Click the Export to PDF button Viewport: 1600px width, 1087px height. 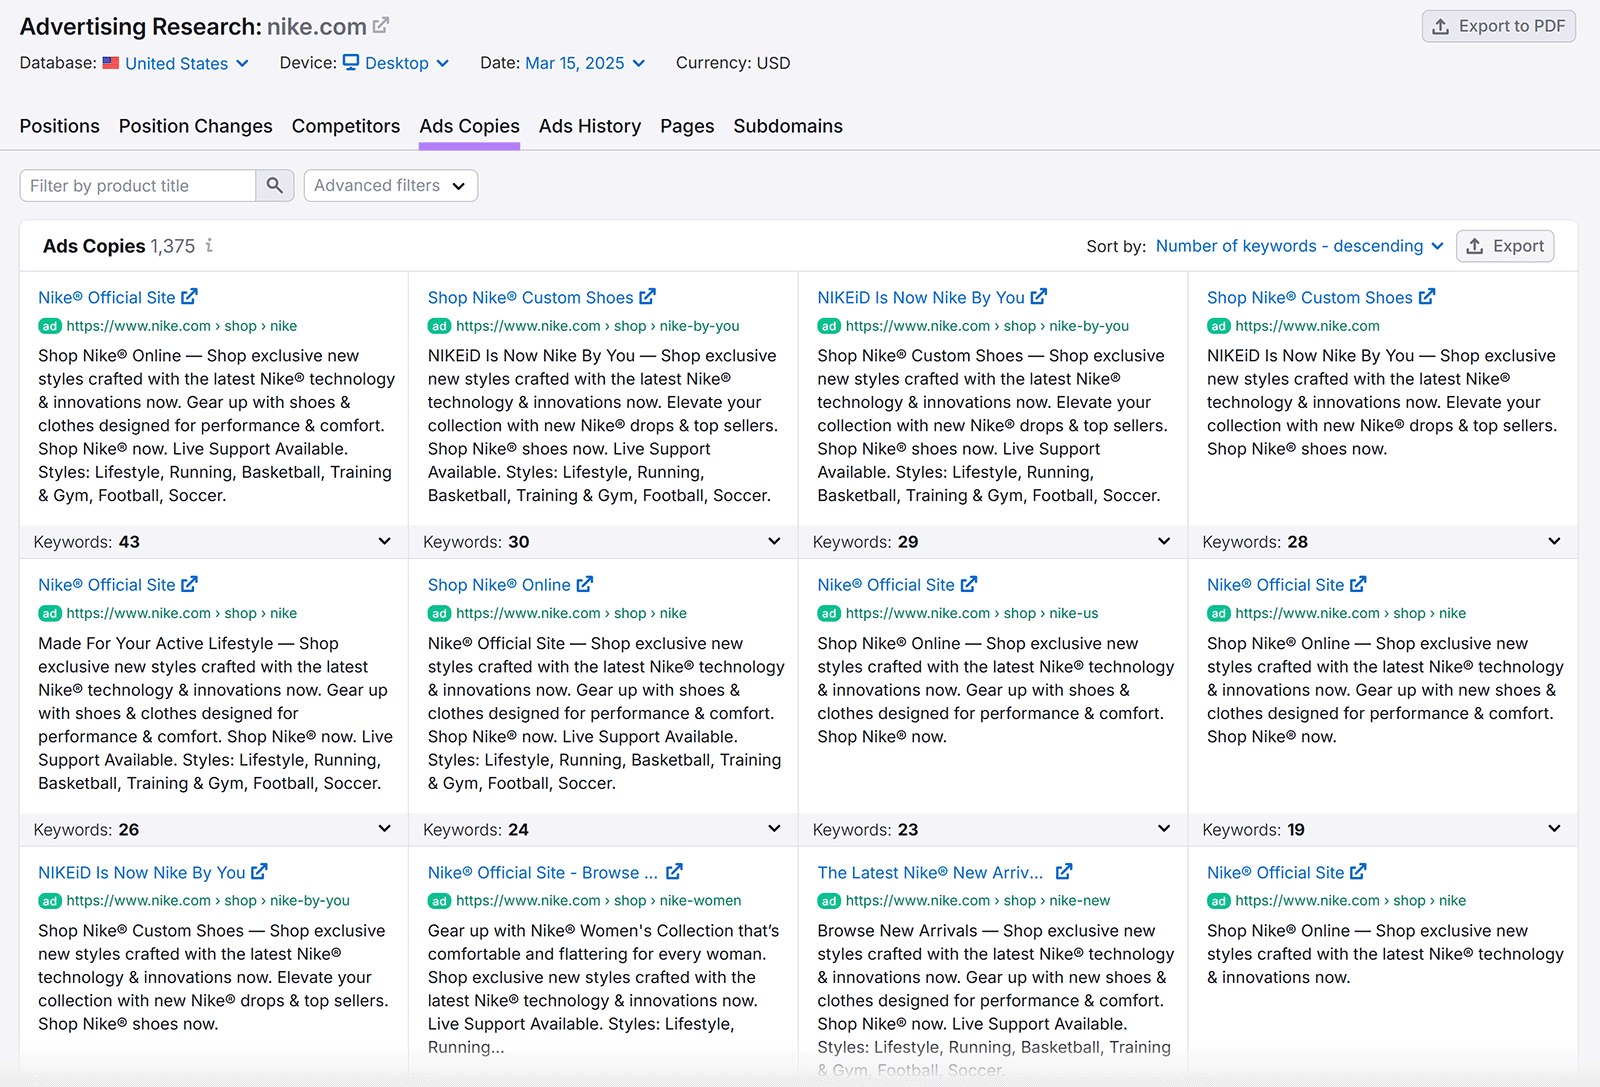click(x=1498, y=26)
